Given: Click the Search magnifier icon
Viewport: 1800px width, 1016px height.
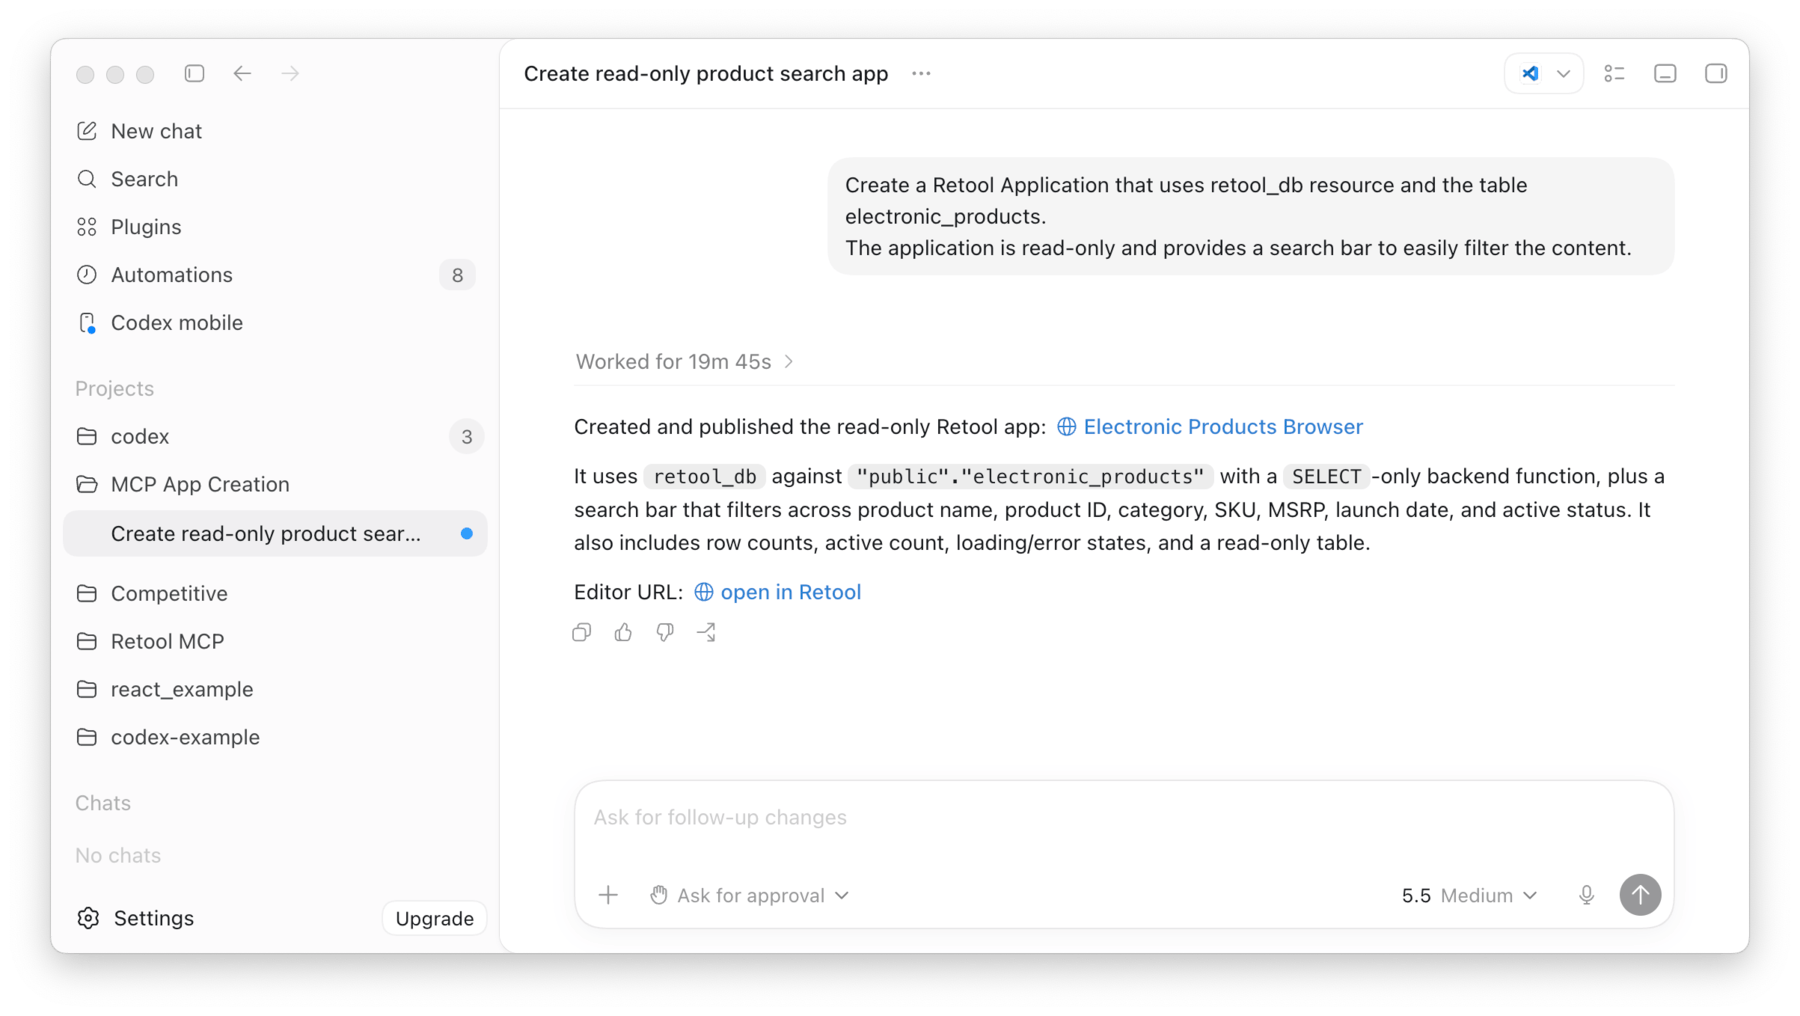Looking at the screenshot, I should coord(87,179).
